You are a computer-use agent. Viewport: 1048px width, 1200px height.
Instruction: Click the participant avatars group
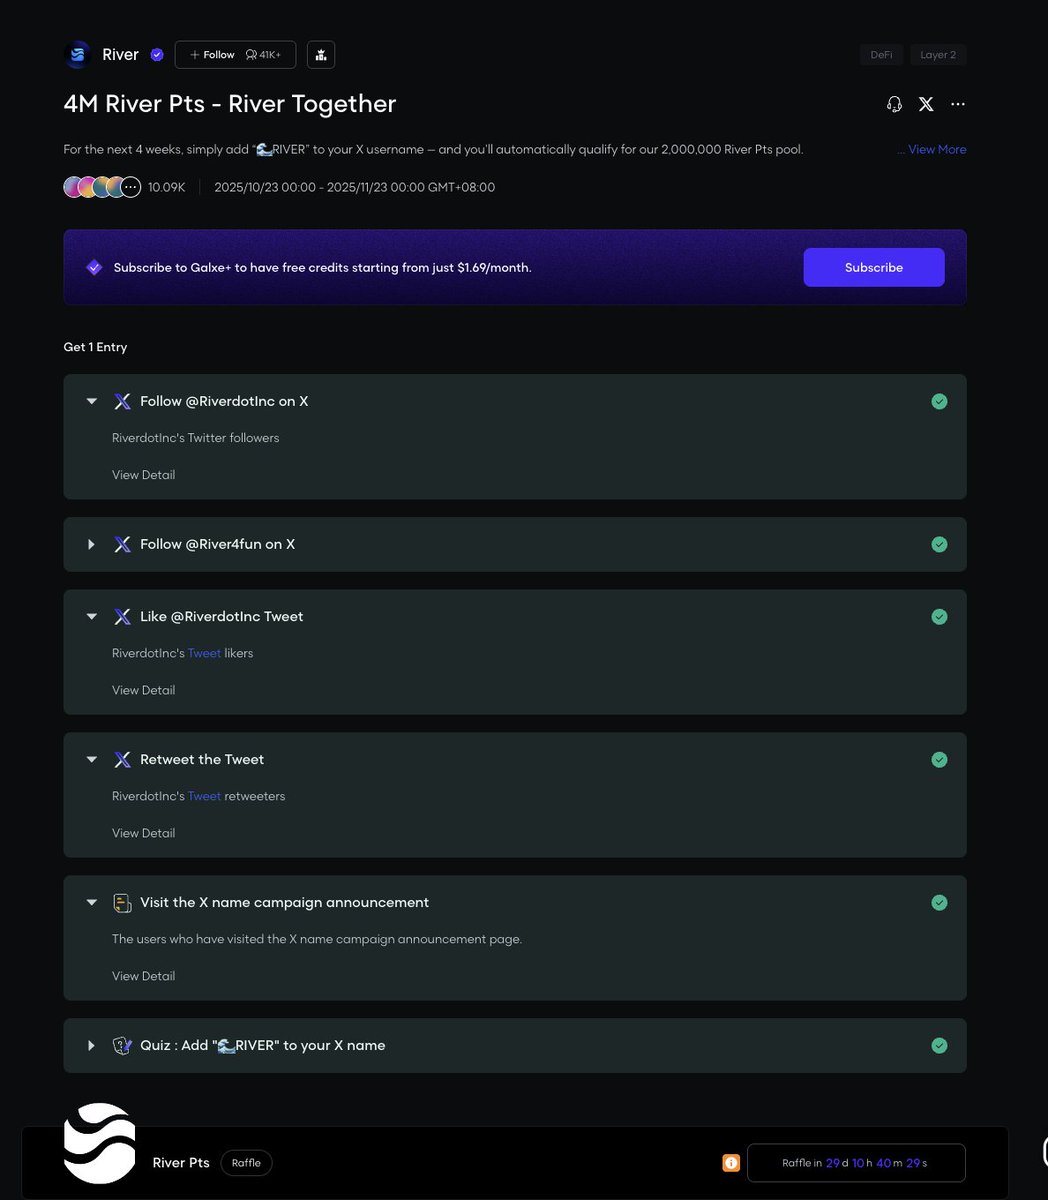click(x=101, y=187)
